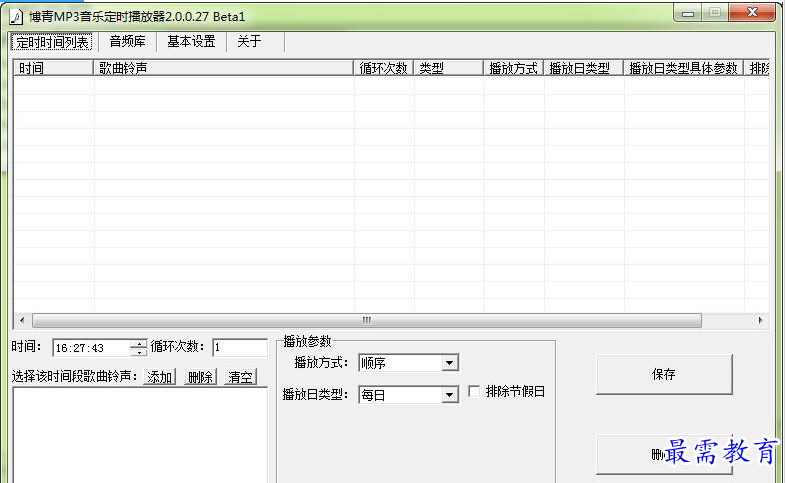786x483 pixels.
Task: Switch to the 定时时间列表 tab
Action: (x=52, y=42)
